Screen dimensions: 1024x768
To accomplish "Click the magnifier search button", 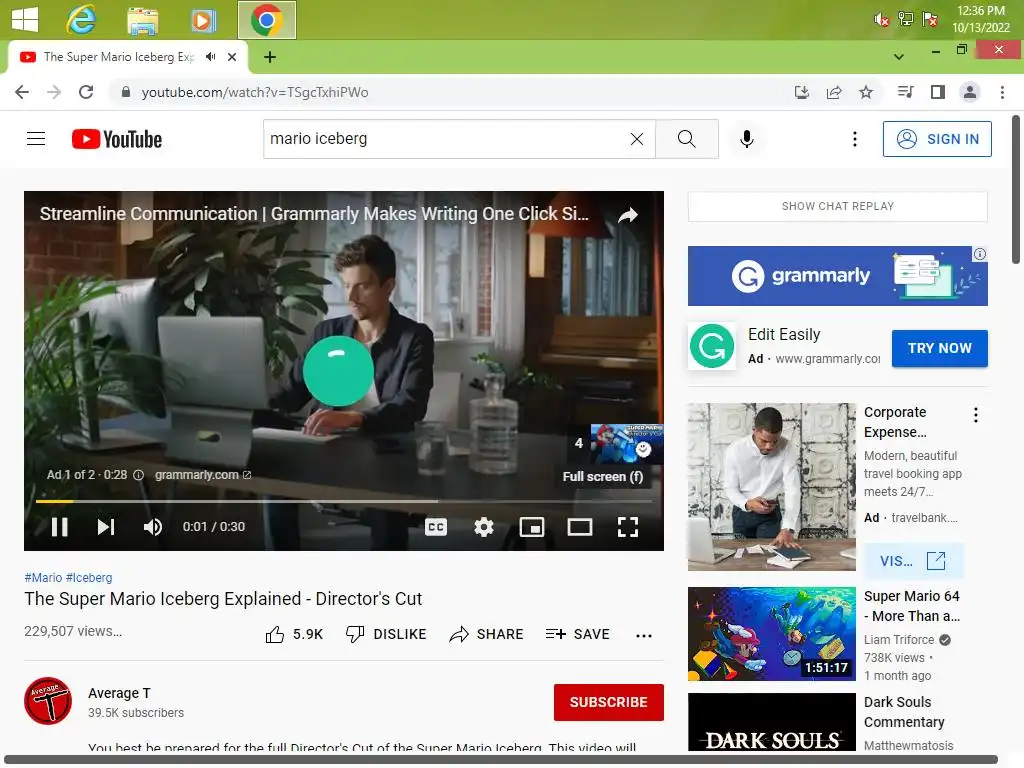I will point(686,138).
